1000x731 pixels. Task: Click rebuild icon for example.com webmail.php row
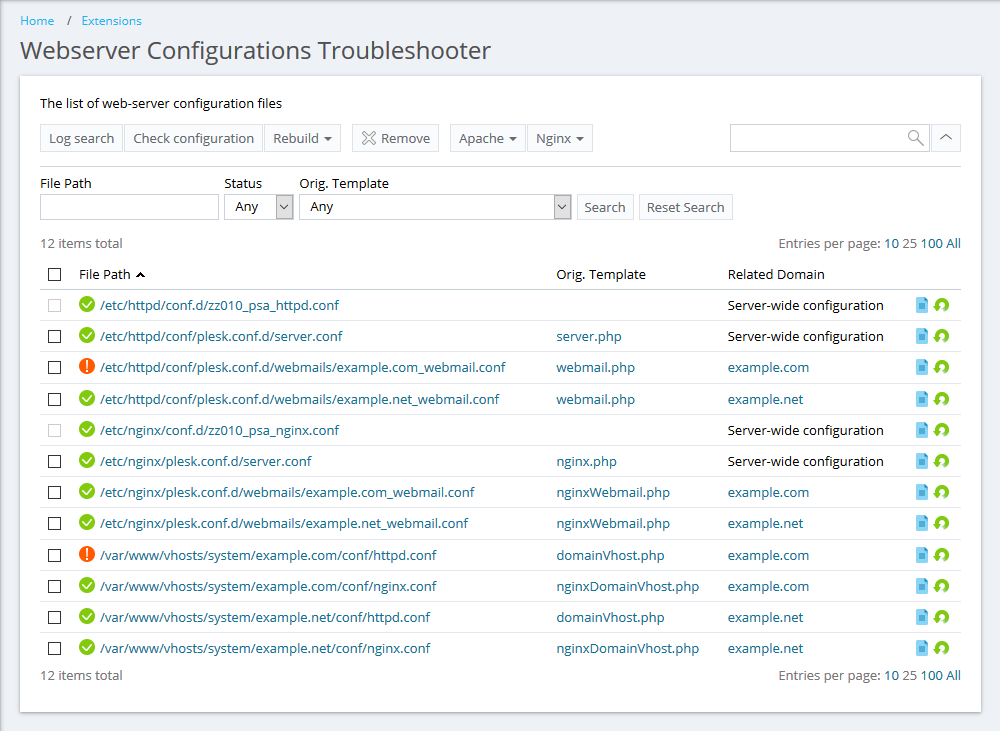[941, 368]
